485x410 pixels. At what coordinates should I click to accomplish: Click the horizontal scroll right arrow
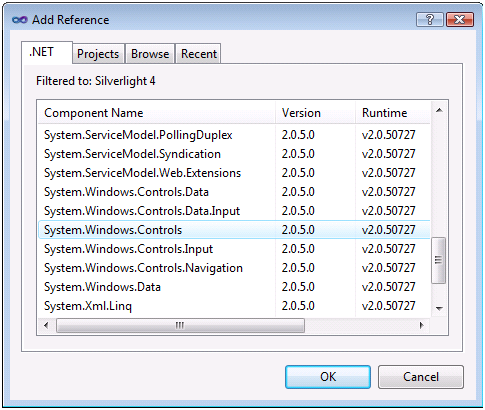click(x=422, y=325)
